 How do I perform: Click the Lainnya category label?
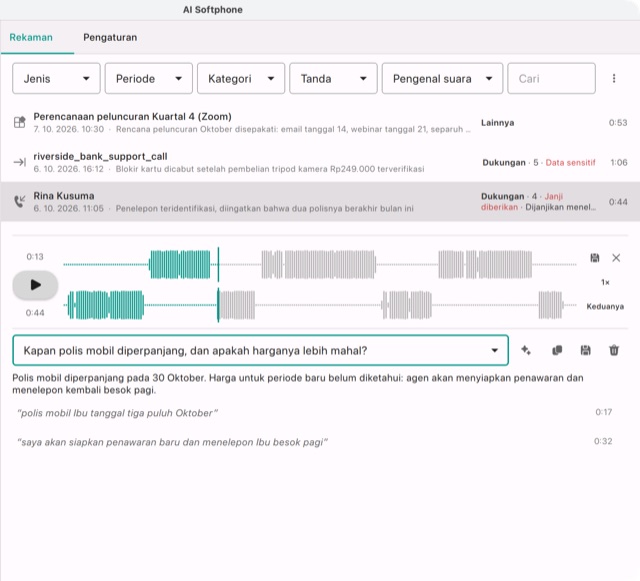pyautogui.click(x=497, y=122)
